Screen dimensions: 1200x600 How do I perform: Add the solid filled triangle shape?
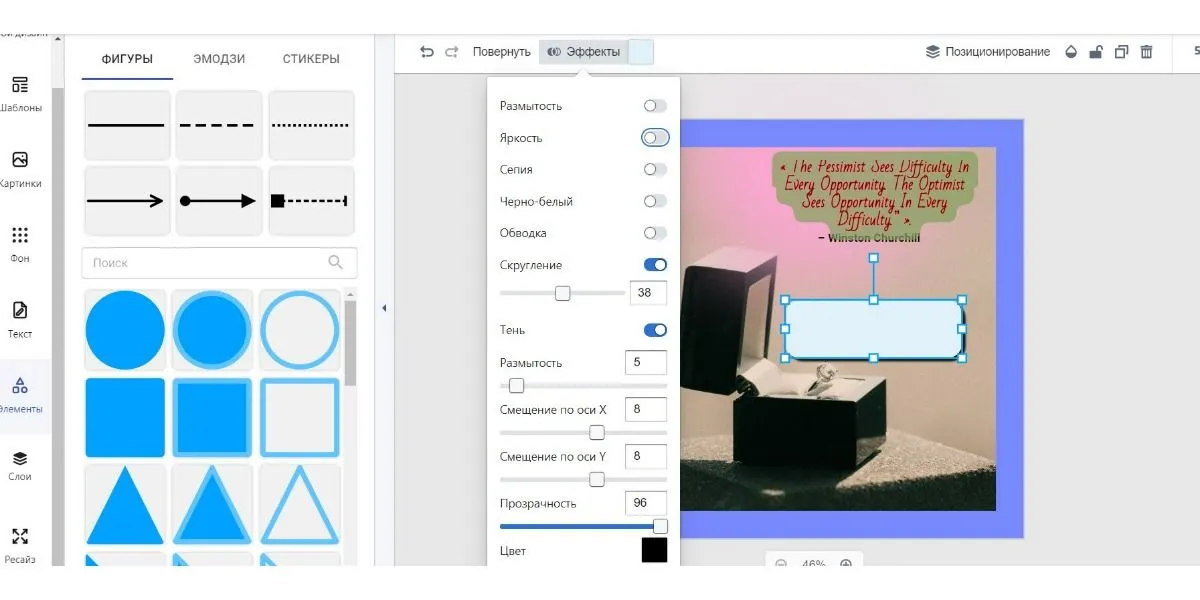coord(125,505)
